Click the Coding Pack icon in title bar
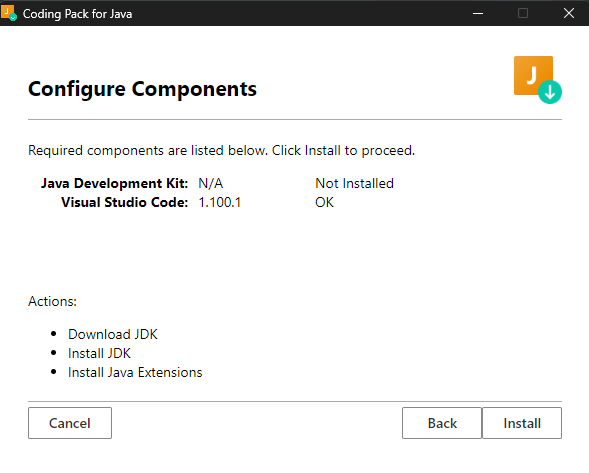 click(9, 13)
